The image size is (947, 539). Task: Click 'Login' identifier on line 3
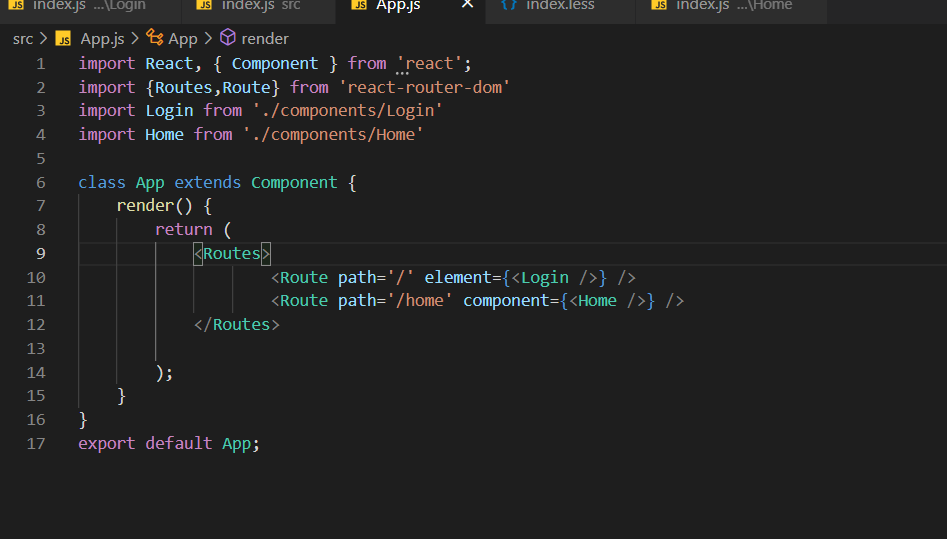(169, 111)
